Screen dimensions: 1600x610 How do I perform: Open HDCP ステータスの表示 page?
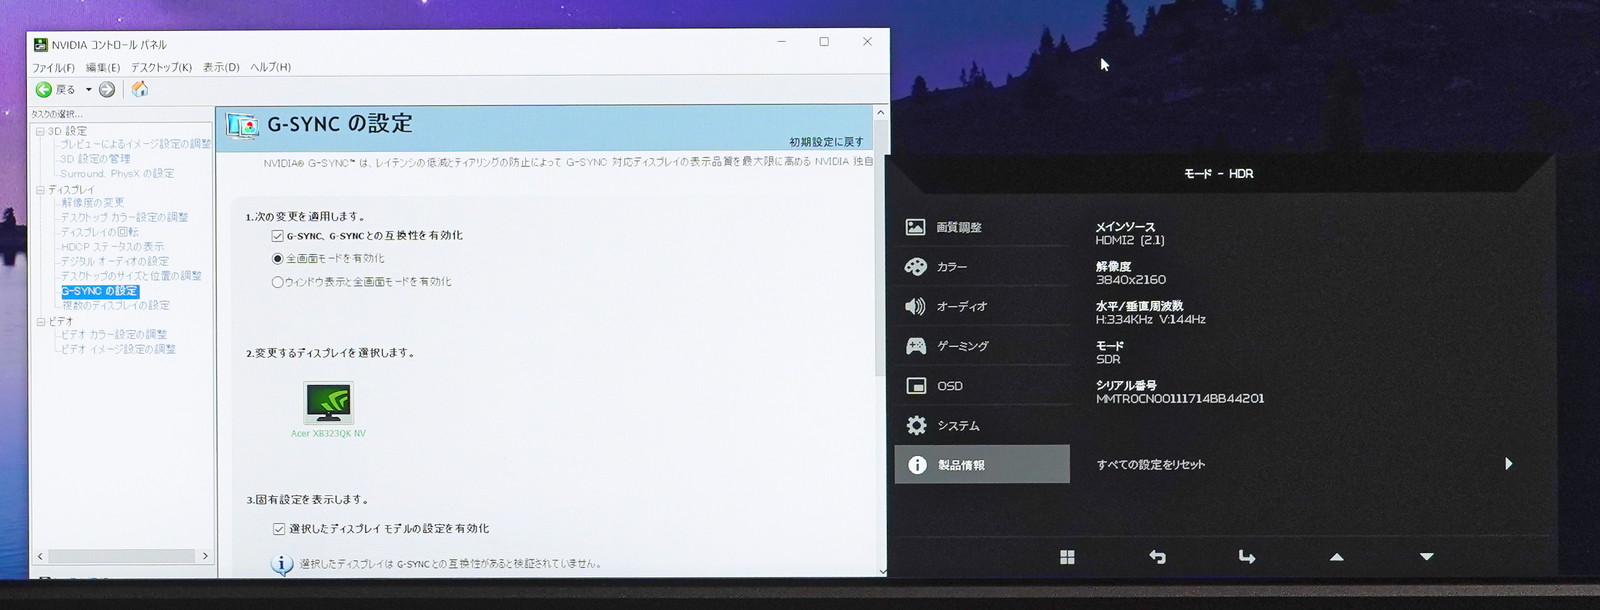(113, 247)
